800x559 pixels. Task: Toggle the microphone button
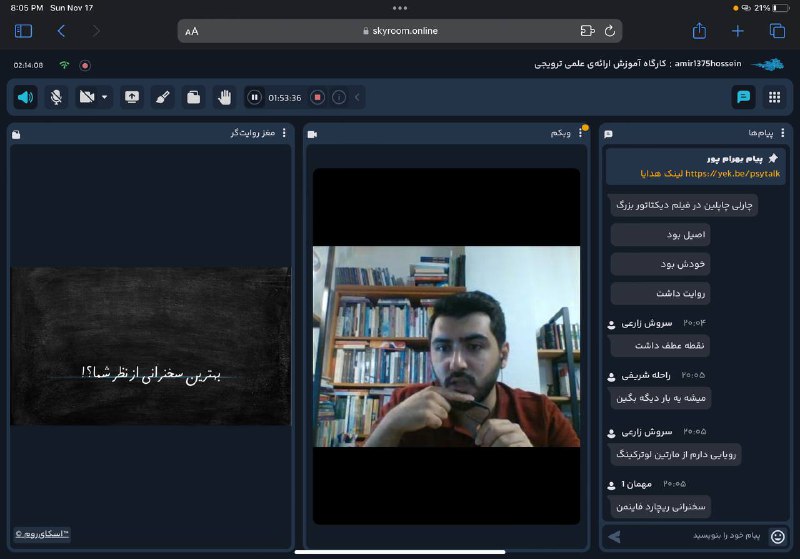(56, 97)
